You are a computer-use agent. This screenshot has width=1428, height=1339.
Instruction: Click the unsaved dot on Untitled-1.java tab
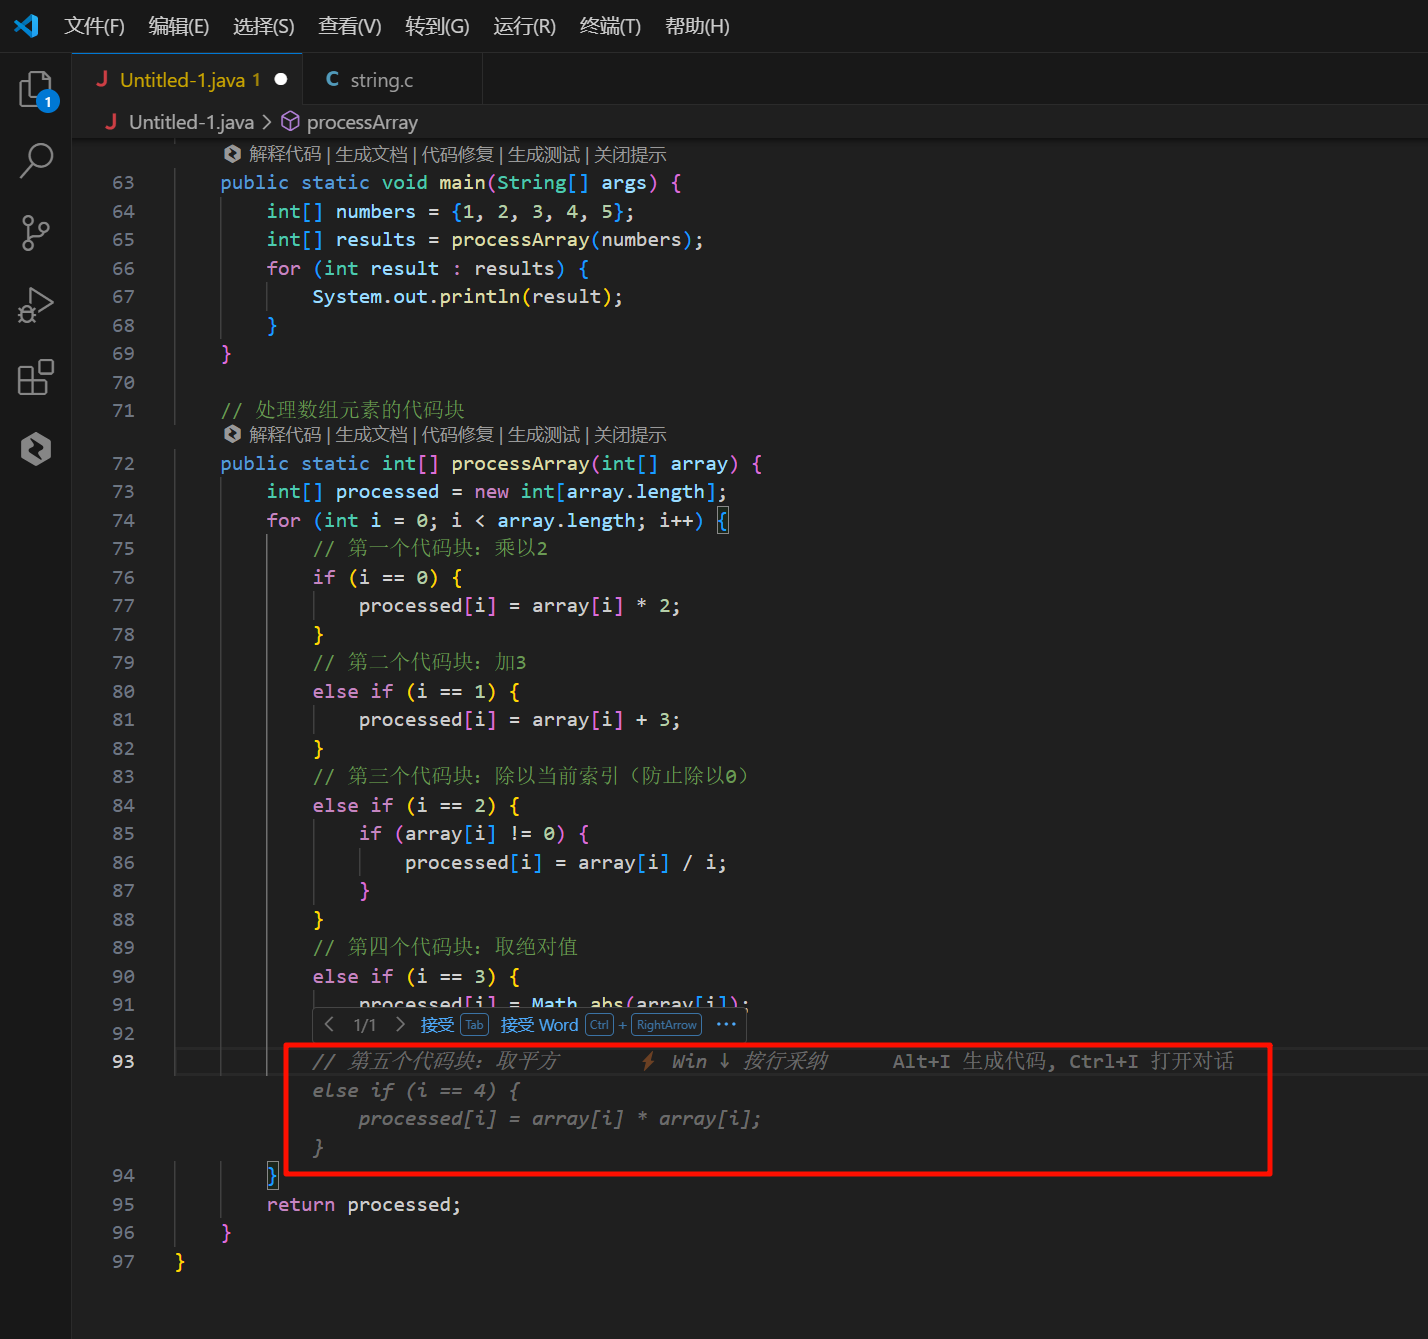[281, 80]
